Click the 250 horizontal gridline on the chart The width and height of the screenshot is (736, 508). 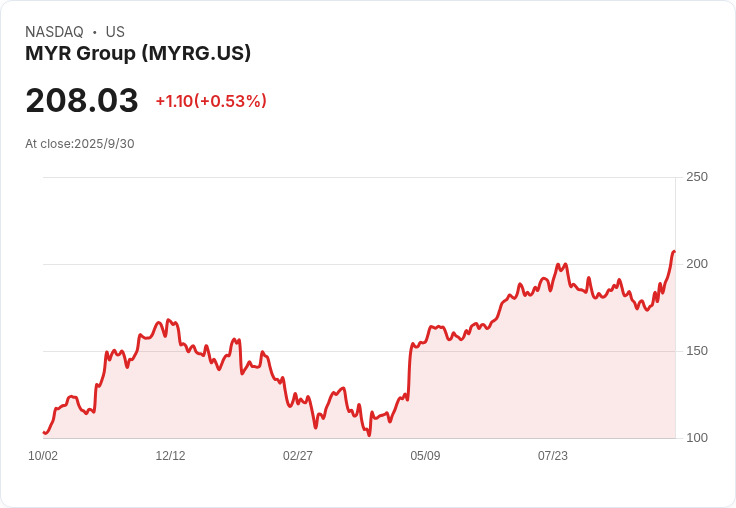pos(360,178)
